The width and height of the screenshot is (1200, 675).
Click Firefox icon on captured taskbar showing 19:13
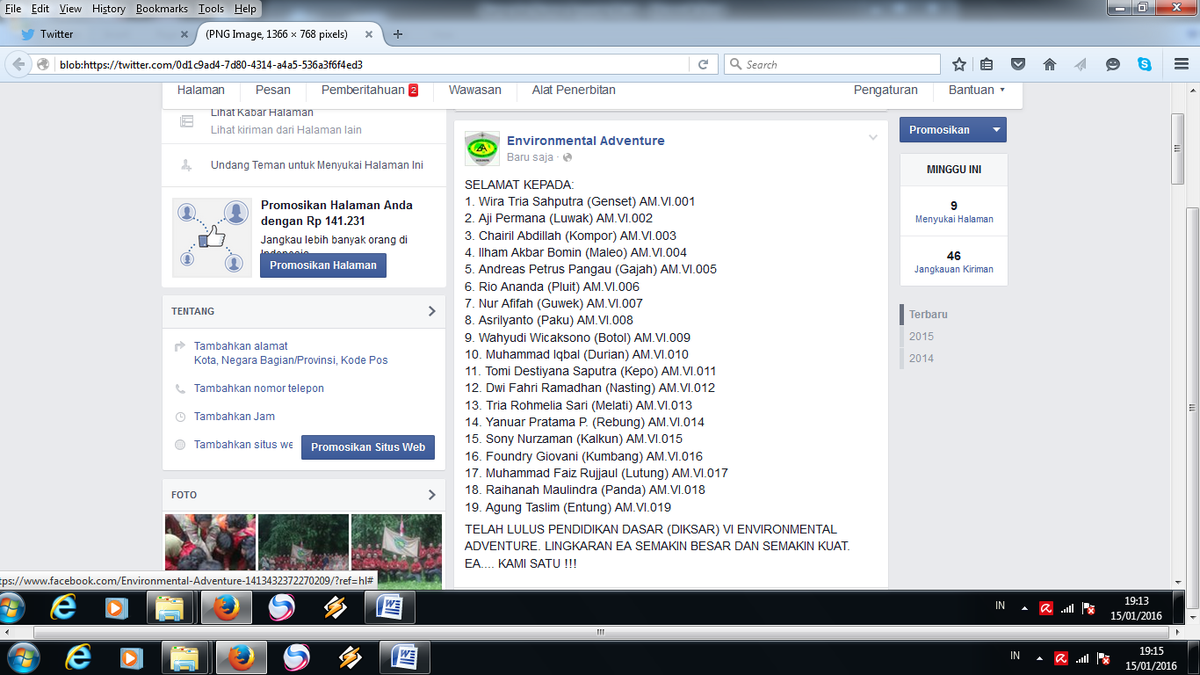[x=226, y=607]
